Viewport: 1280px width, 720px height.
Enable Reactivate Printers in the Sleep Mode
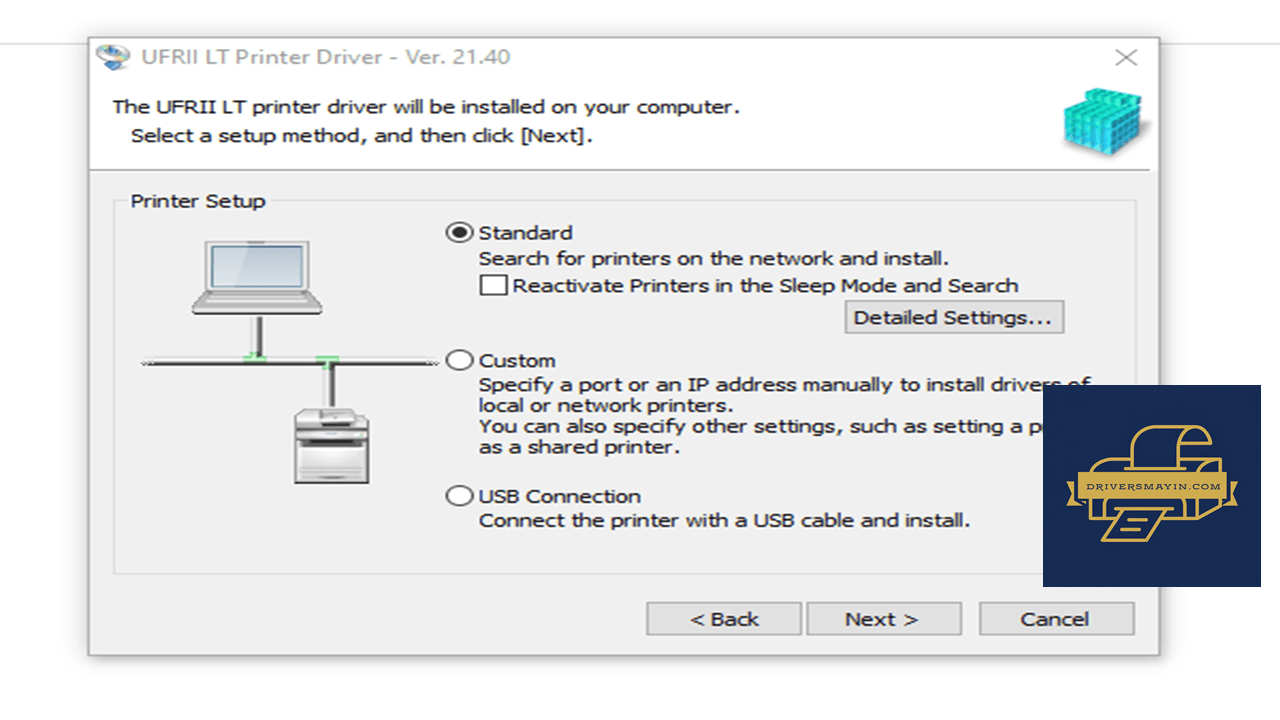point(493,286)
